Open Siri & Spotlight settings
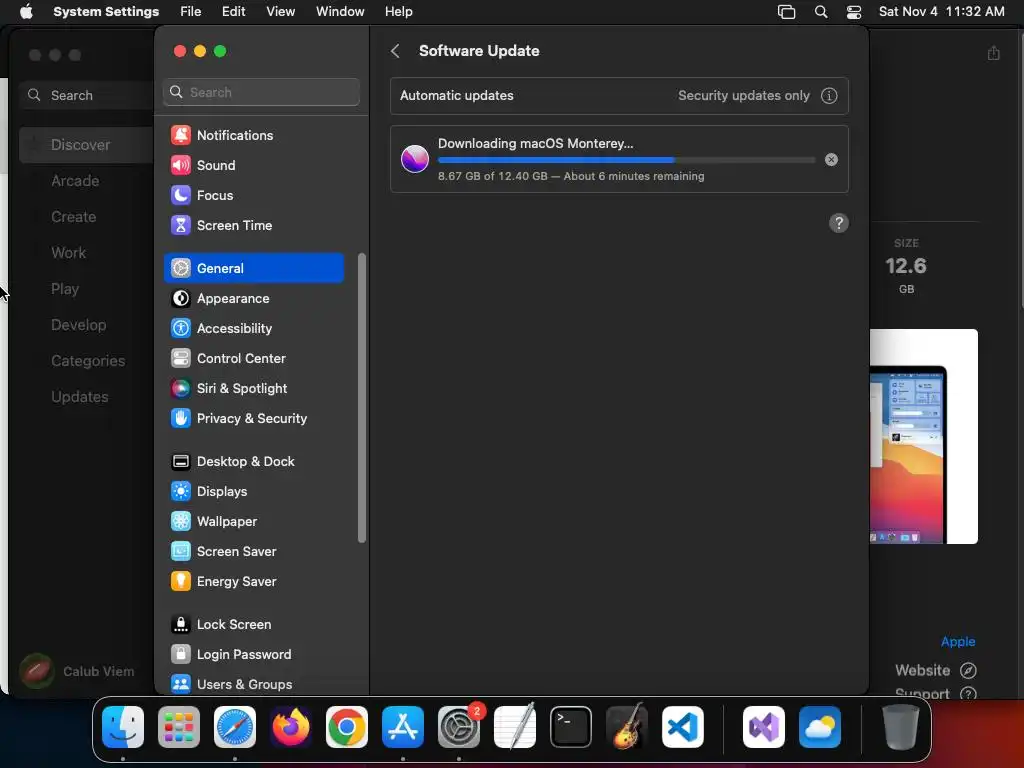Screen dimensions: 1024x768 [253, 389]
